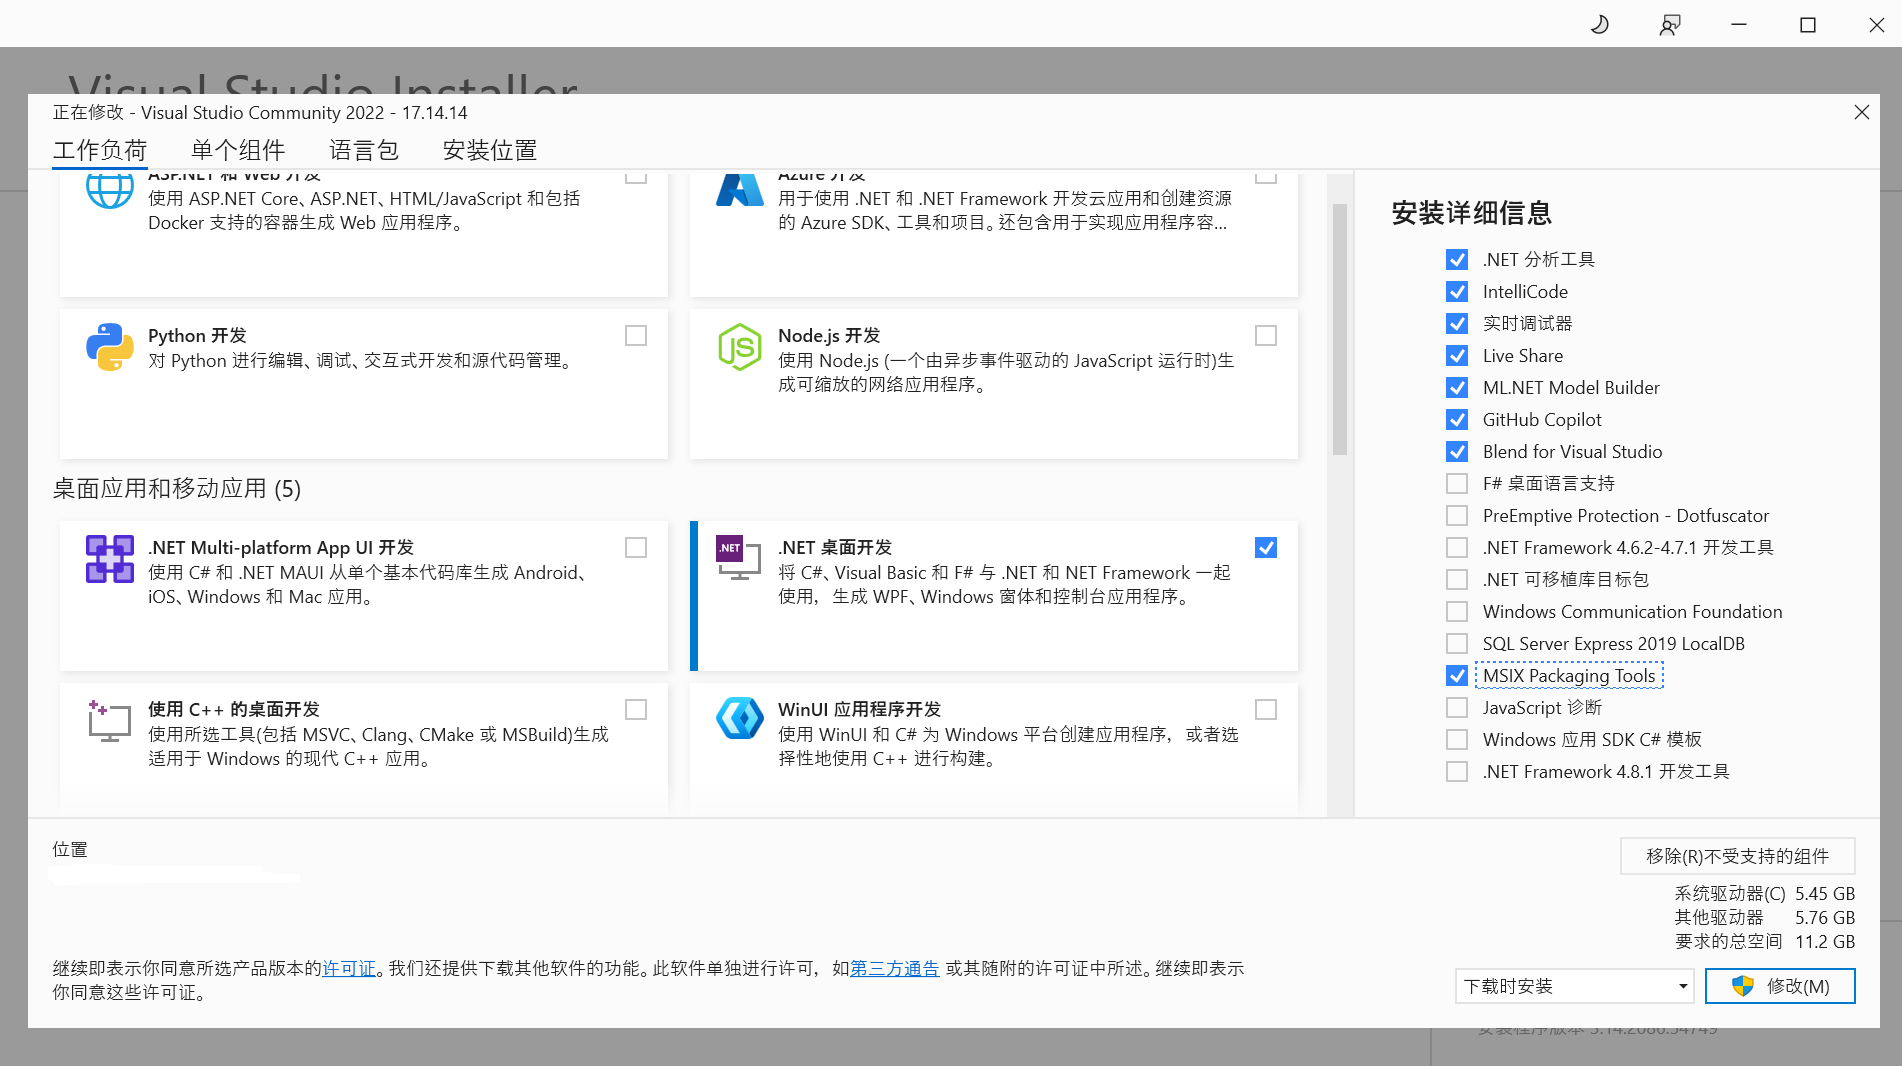Click the ASP.NET web globe icon

click(109, 190)
